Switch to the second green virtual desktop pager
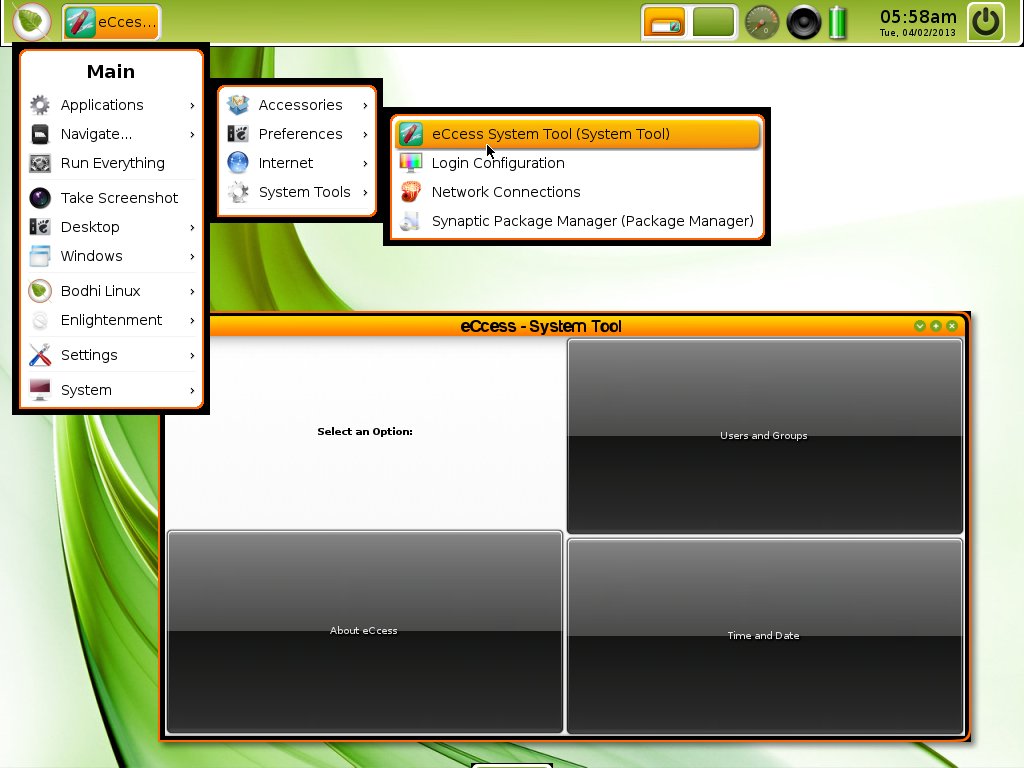Screen dimensions: 1024x768 (713, 22)
